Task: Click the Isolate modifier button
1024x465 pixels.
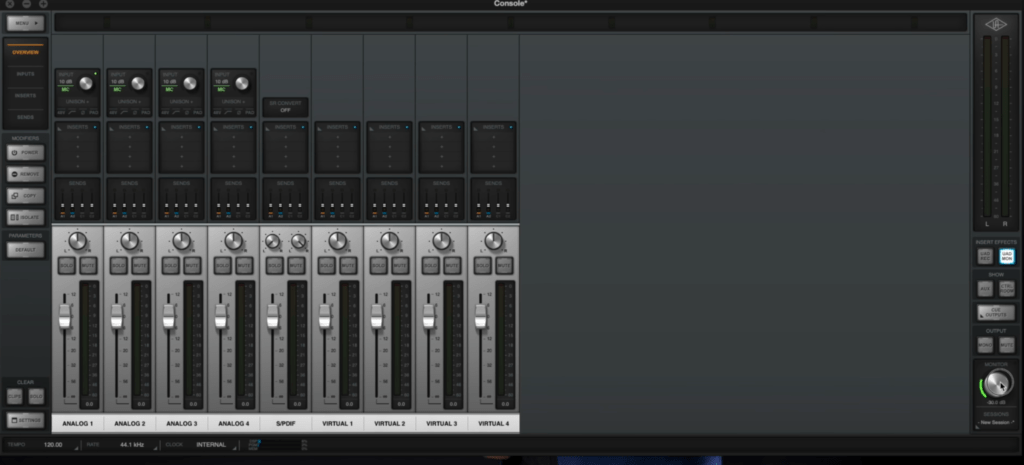Action: coord(25,217)
